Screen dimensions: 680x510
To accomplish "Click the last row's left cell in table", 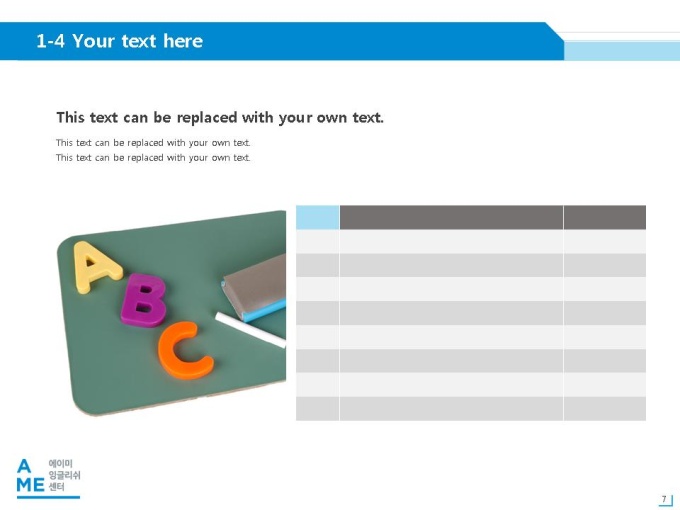I will coord(317,409).
